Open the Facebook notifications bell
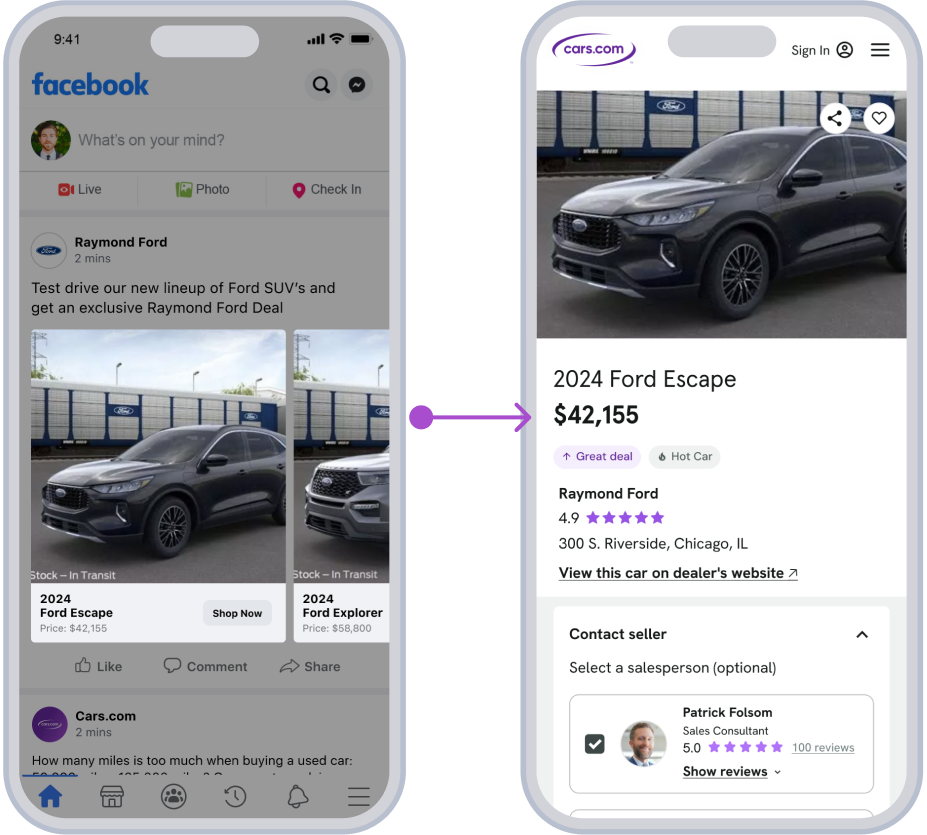 [x=297, y=797]
